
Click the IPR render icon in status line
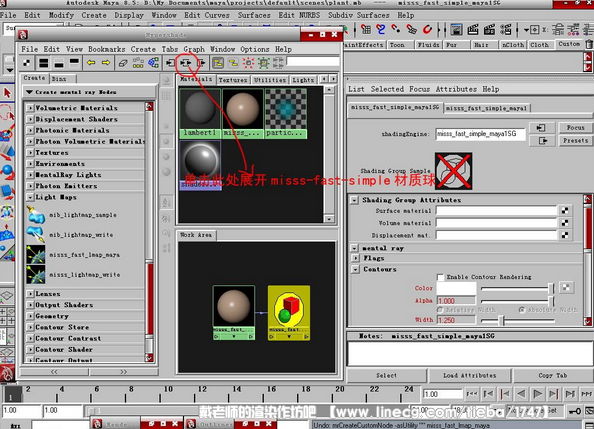[x=489, y=29]
